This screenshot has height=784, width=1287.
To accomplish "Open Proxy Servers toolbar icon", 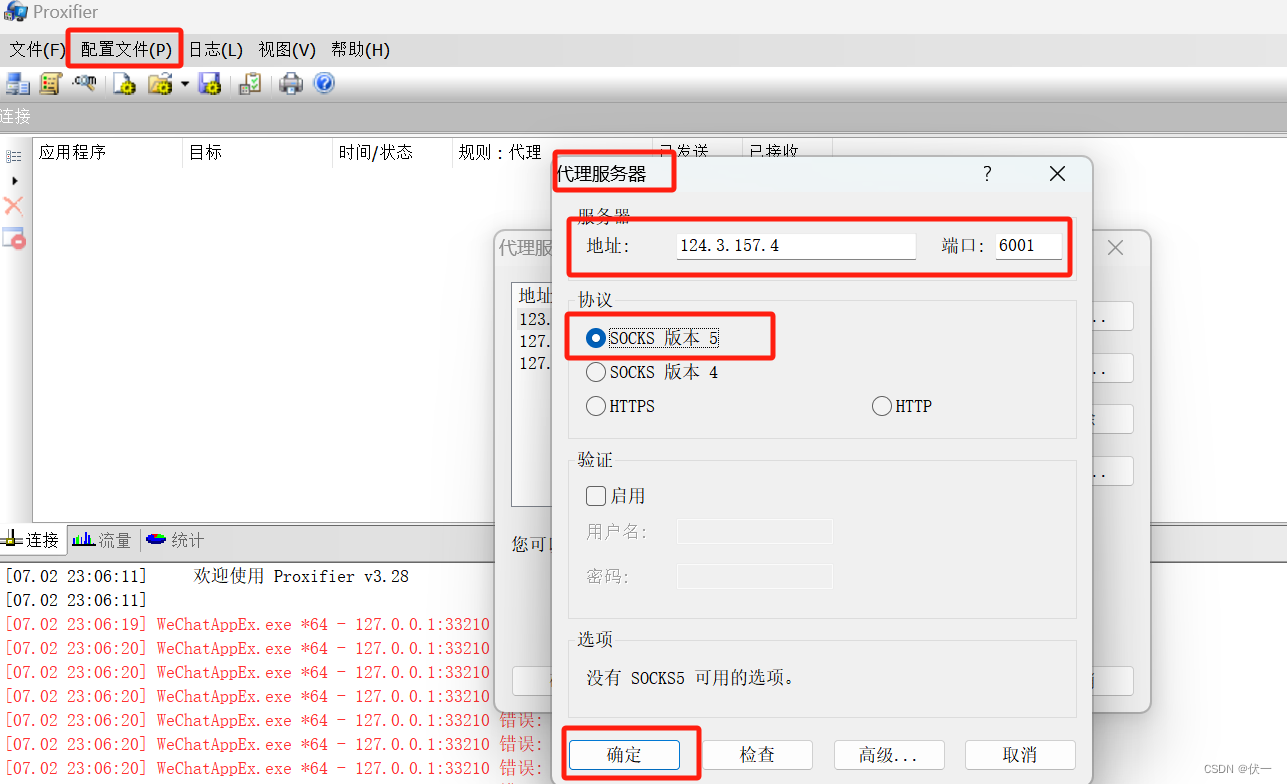I will [18, 84].
